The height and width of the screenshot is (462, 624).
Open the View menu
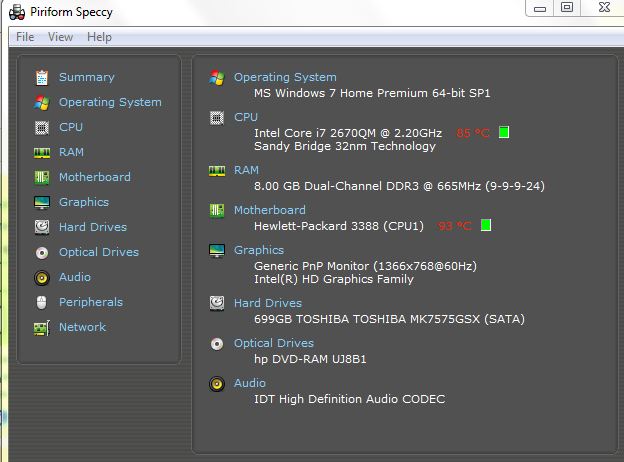pos(60,37)
